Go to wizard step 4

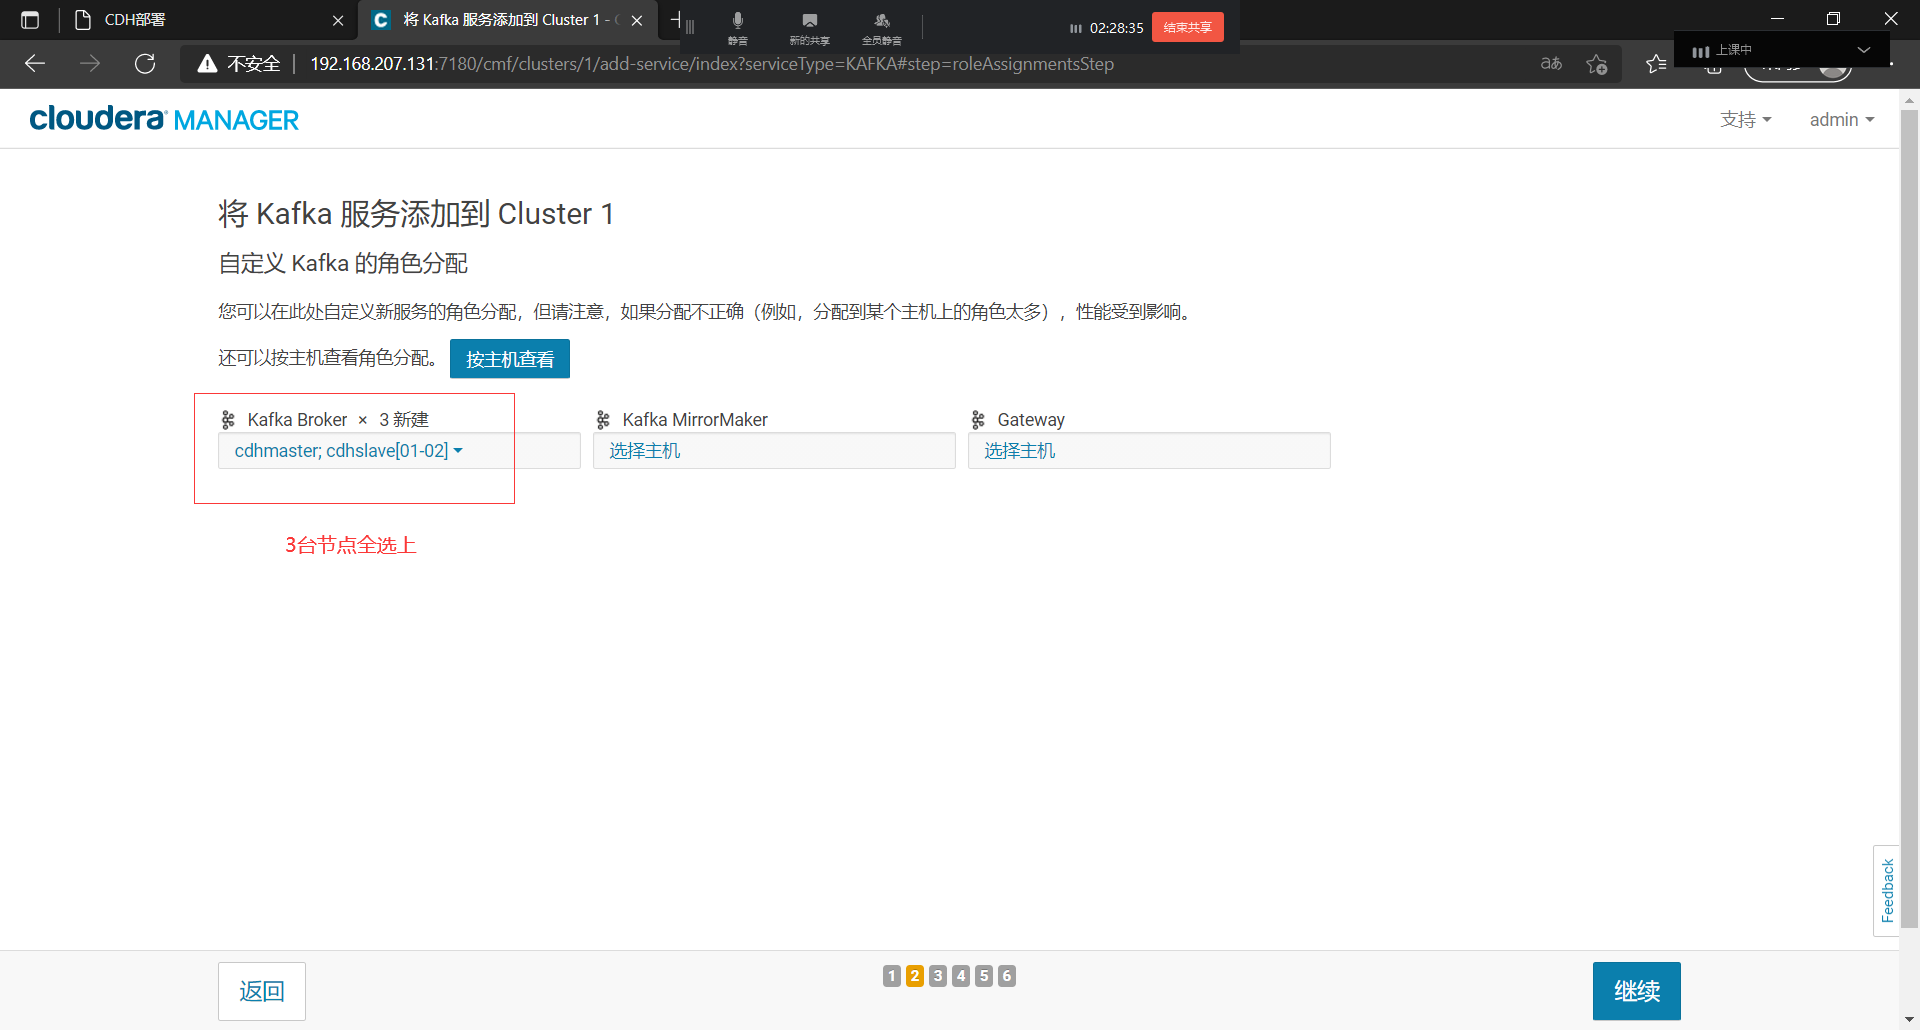tap(961, 976)
